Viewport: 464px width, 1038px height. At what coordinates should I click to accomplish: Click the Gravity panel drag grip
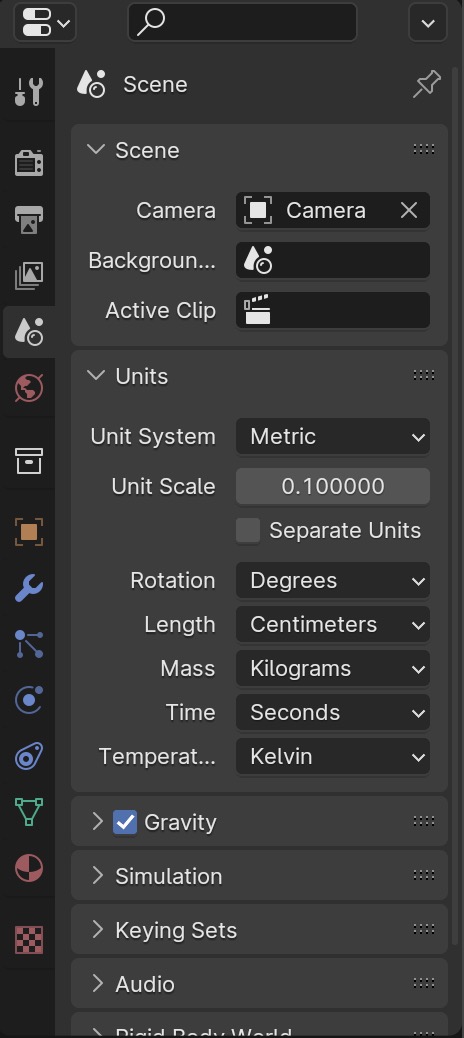point(424,822)
